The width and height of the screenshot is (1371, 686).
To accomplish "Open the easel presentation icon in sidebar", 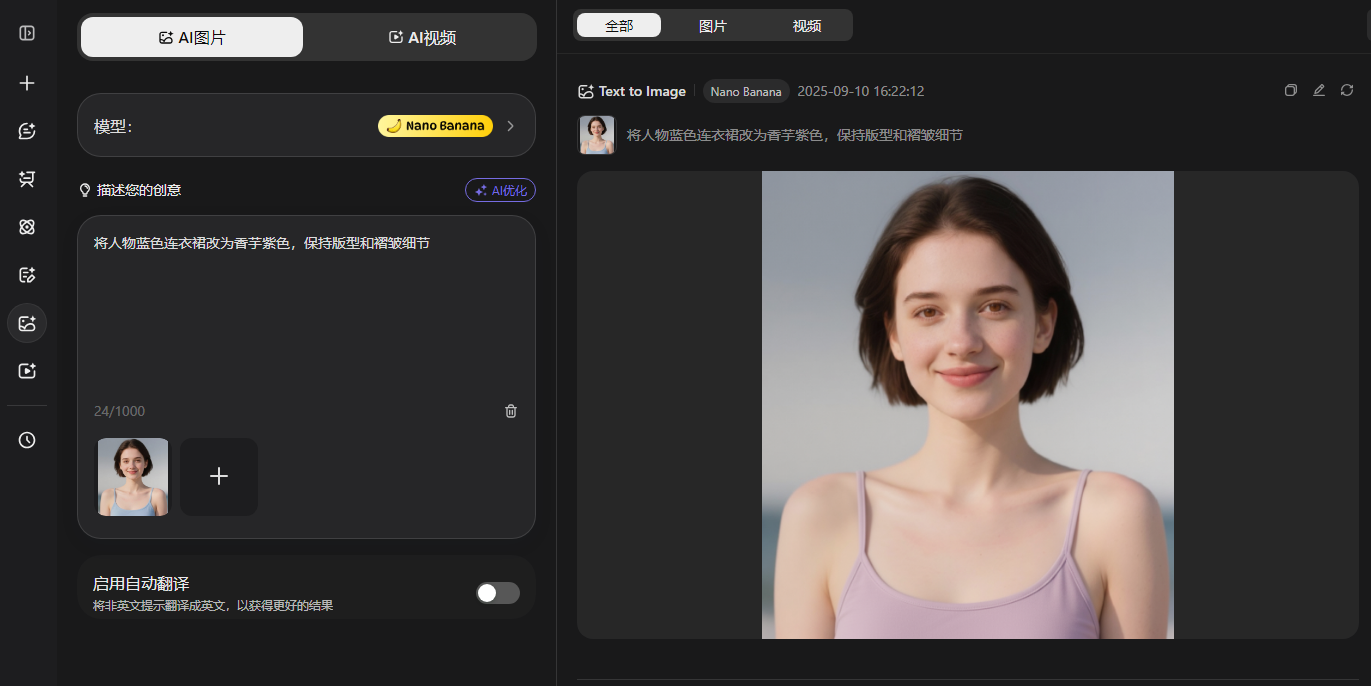I will tap(27, 179).
